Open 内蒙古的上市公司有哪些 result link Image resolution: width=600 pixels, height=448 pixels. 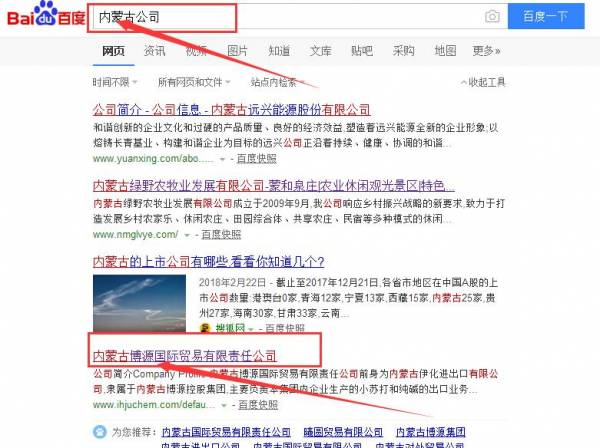tap(209, 262)
